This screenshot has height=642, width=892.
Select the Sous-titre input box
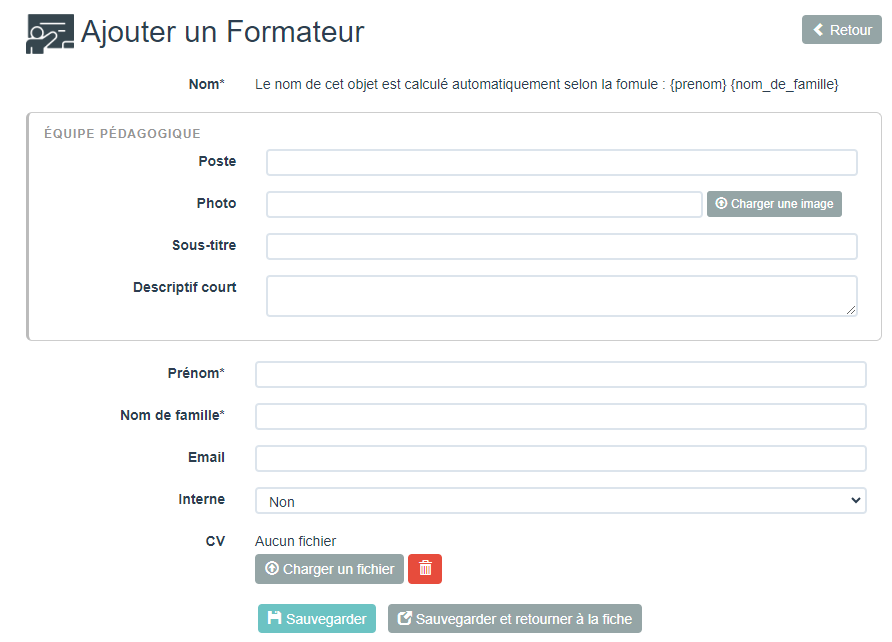561,246
